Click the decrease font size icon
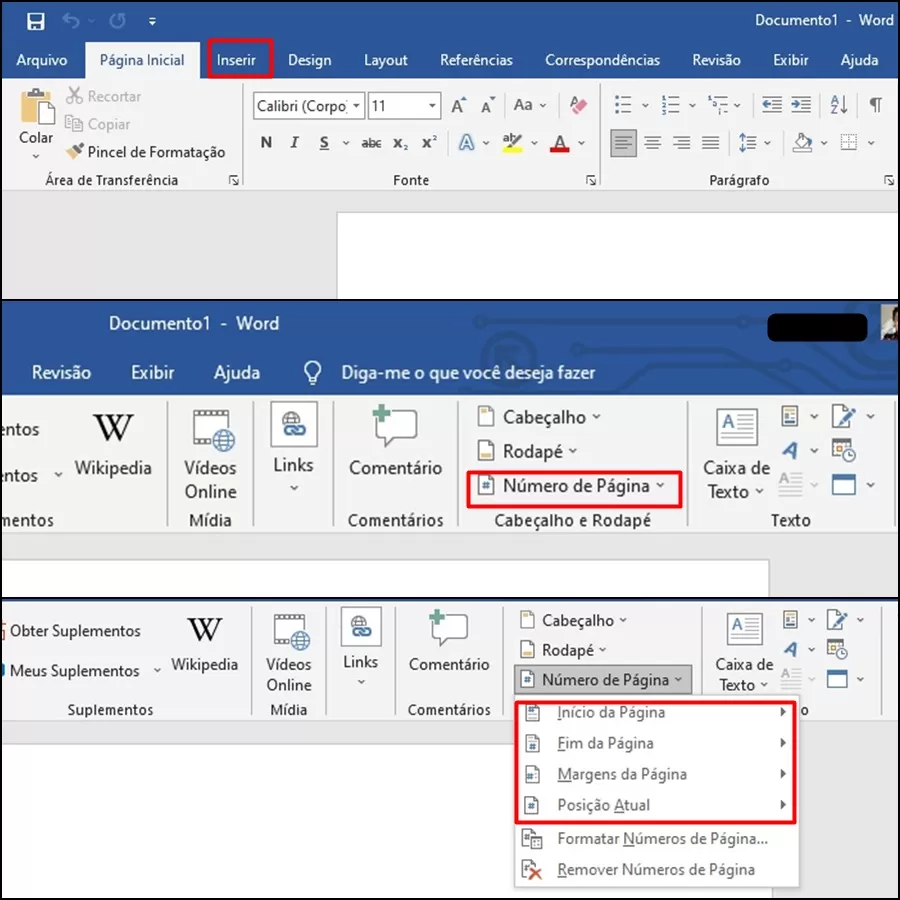The width and height of the screenshot is (900, 900). 488,106
